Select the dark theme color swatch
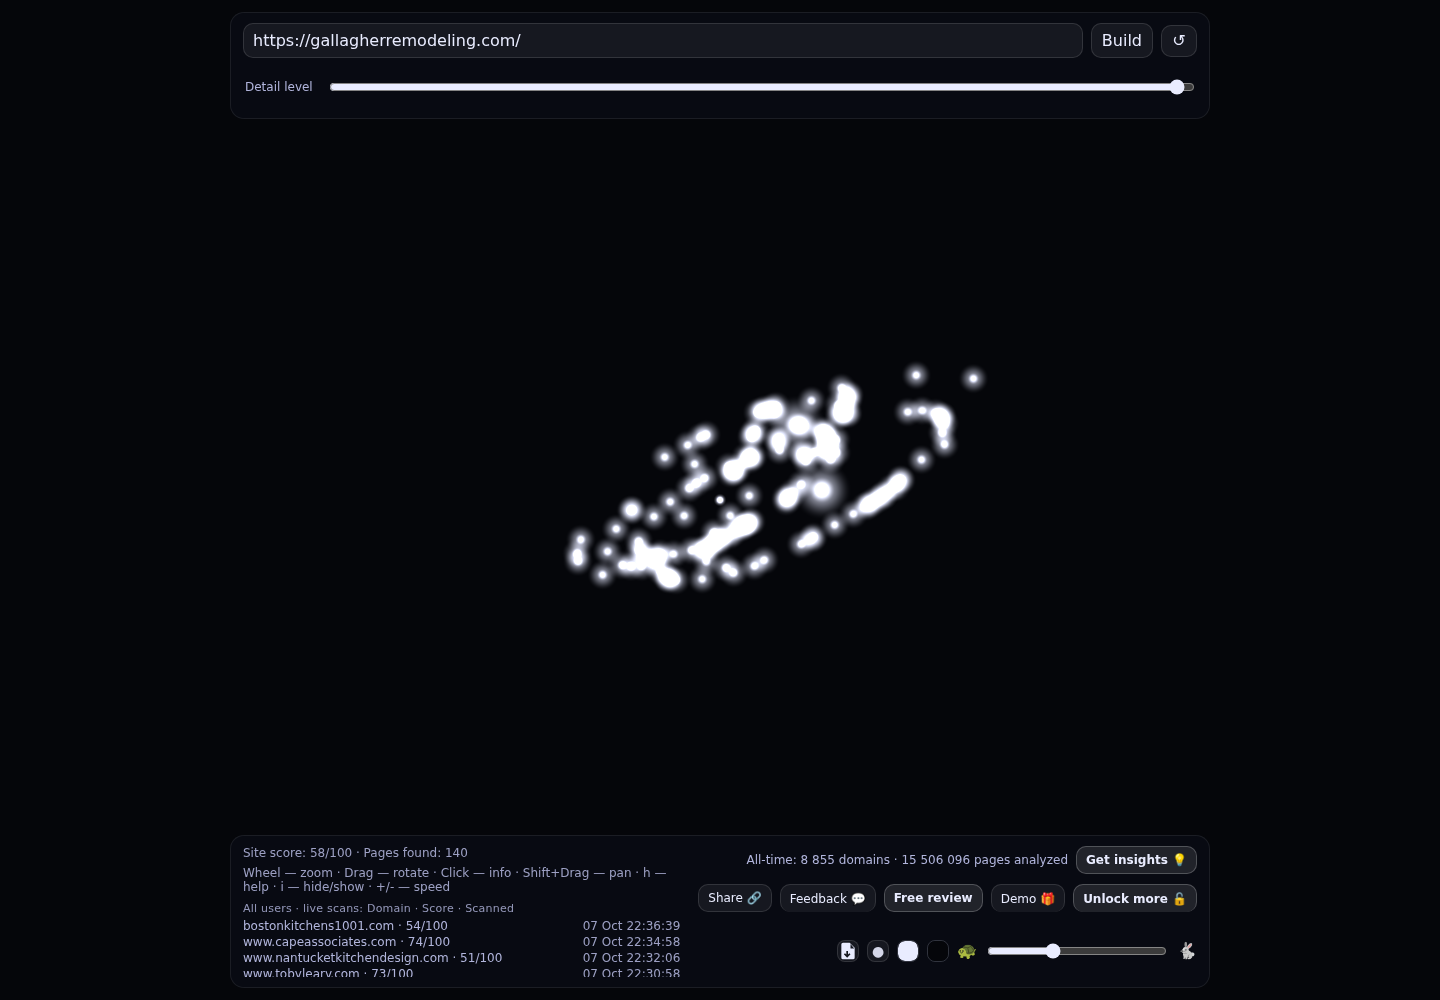The height and width of the screenshot is (1000, 1440). tap(938, 951)
